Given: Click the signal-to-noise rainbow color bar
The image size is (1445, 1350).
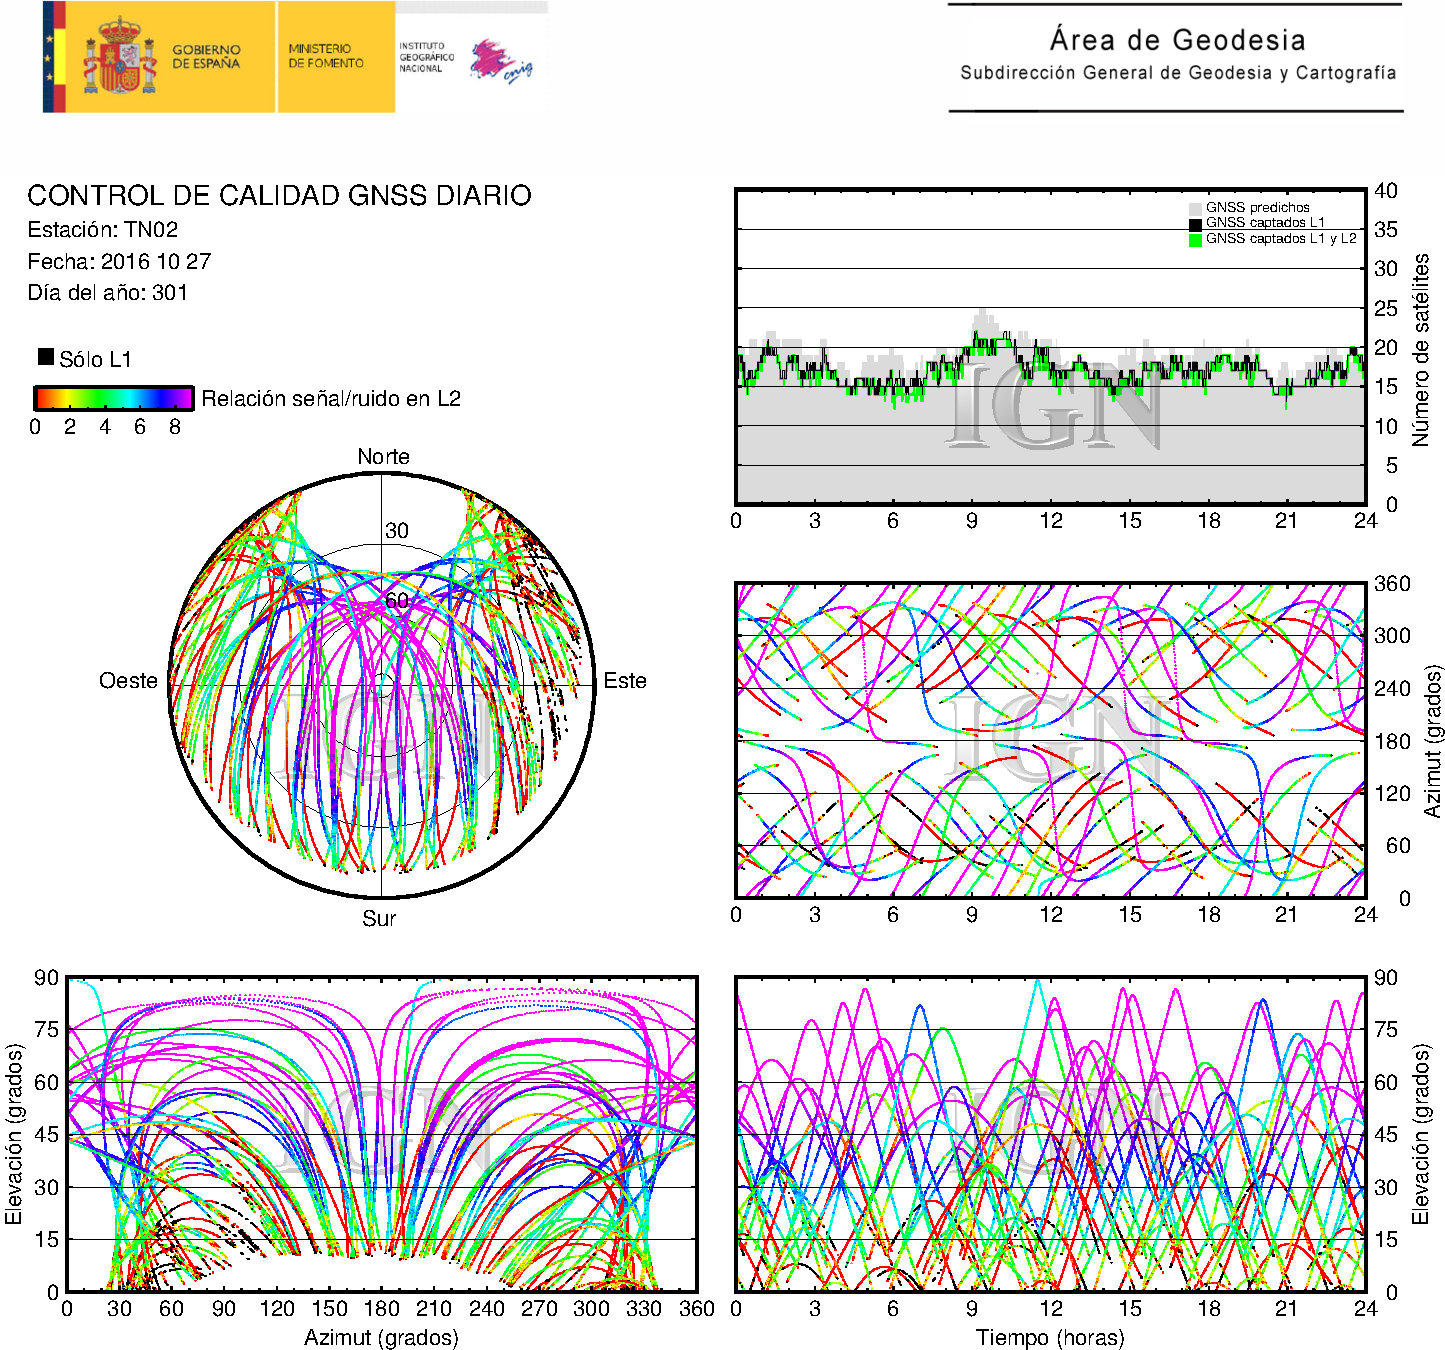Looking at the screenshot, I should point(113,398).
